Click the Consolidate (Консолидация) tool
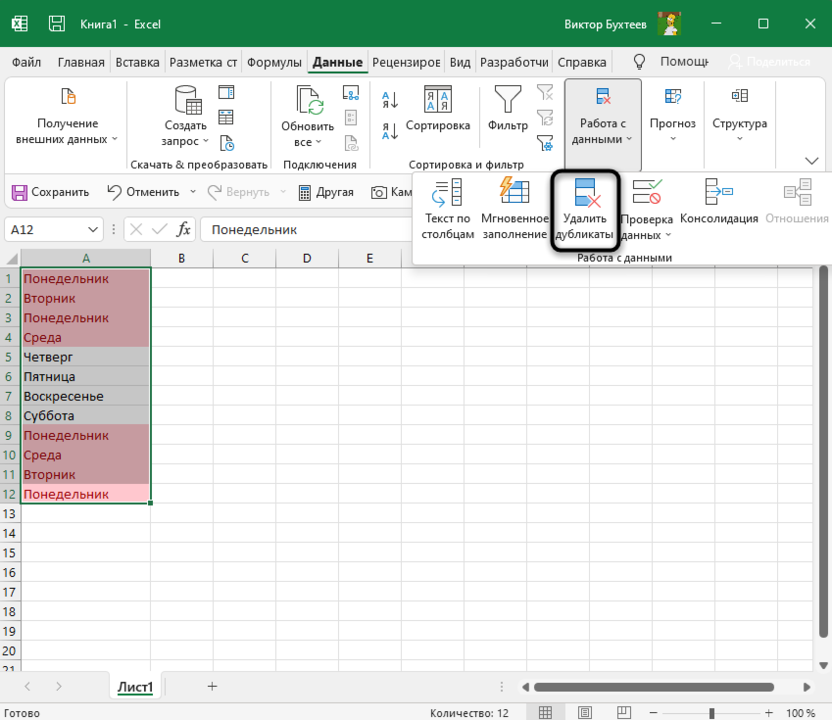The height and width of the screenshot is (720, 832). point(718,202)
